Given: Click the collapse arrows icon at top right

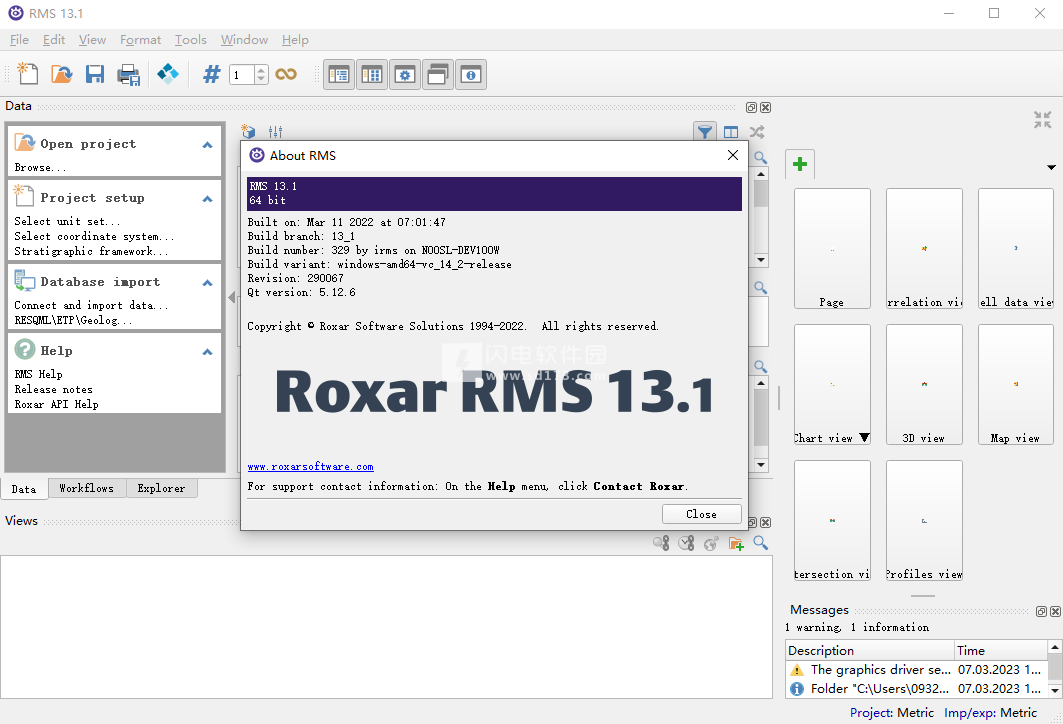Looking at the screenshot, I should point(1043,120).
